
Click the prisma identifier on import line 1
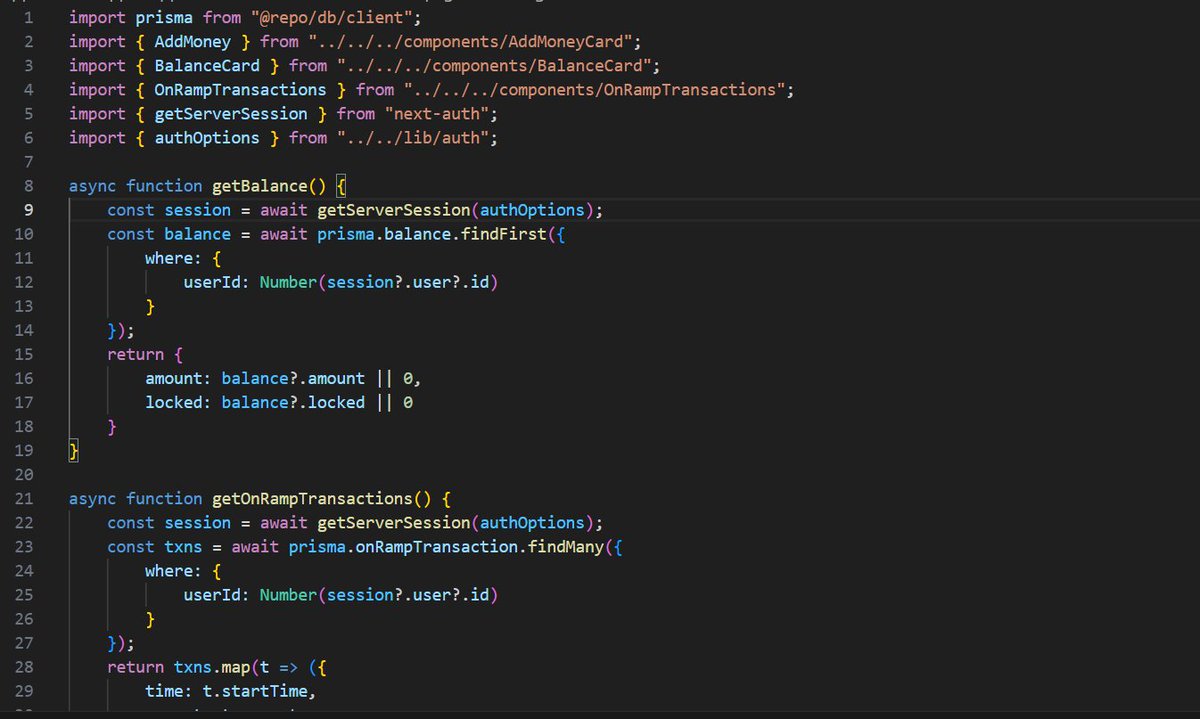tap(164, 18)
